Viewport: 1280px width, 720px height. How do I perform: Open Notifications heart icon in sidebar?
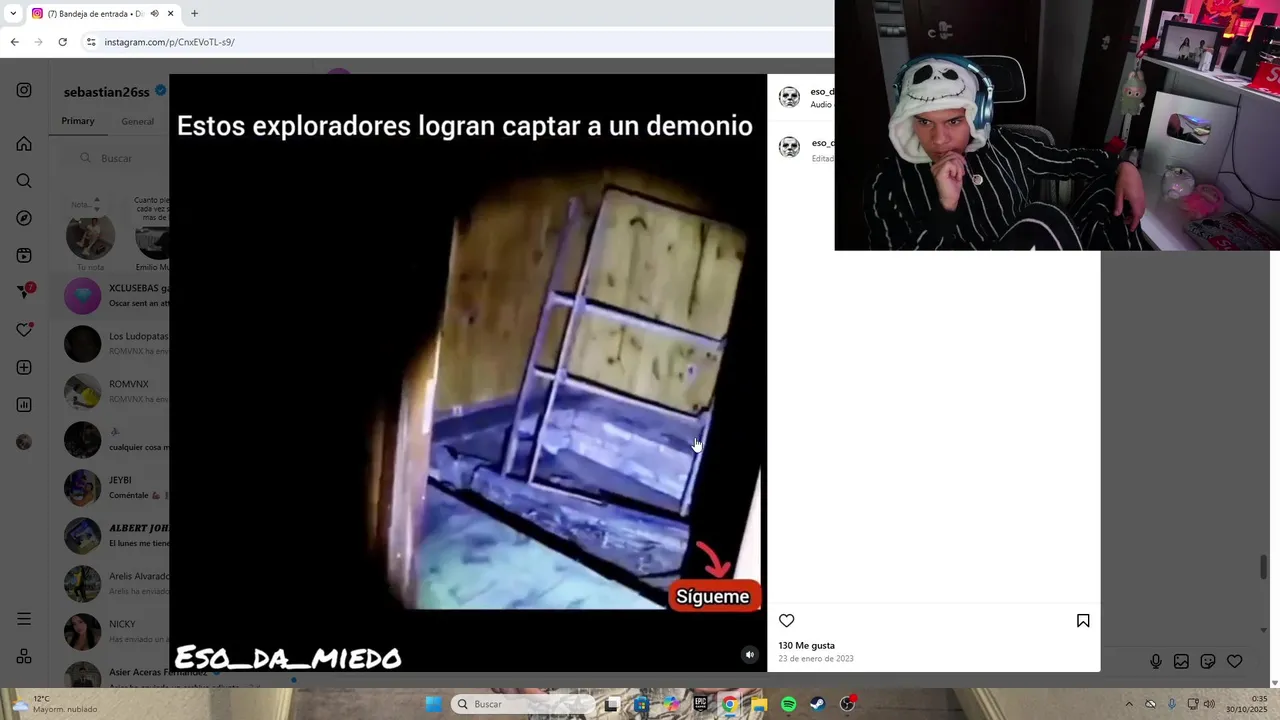tap(24, 330)
